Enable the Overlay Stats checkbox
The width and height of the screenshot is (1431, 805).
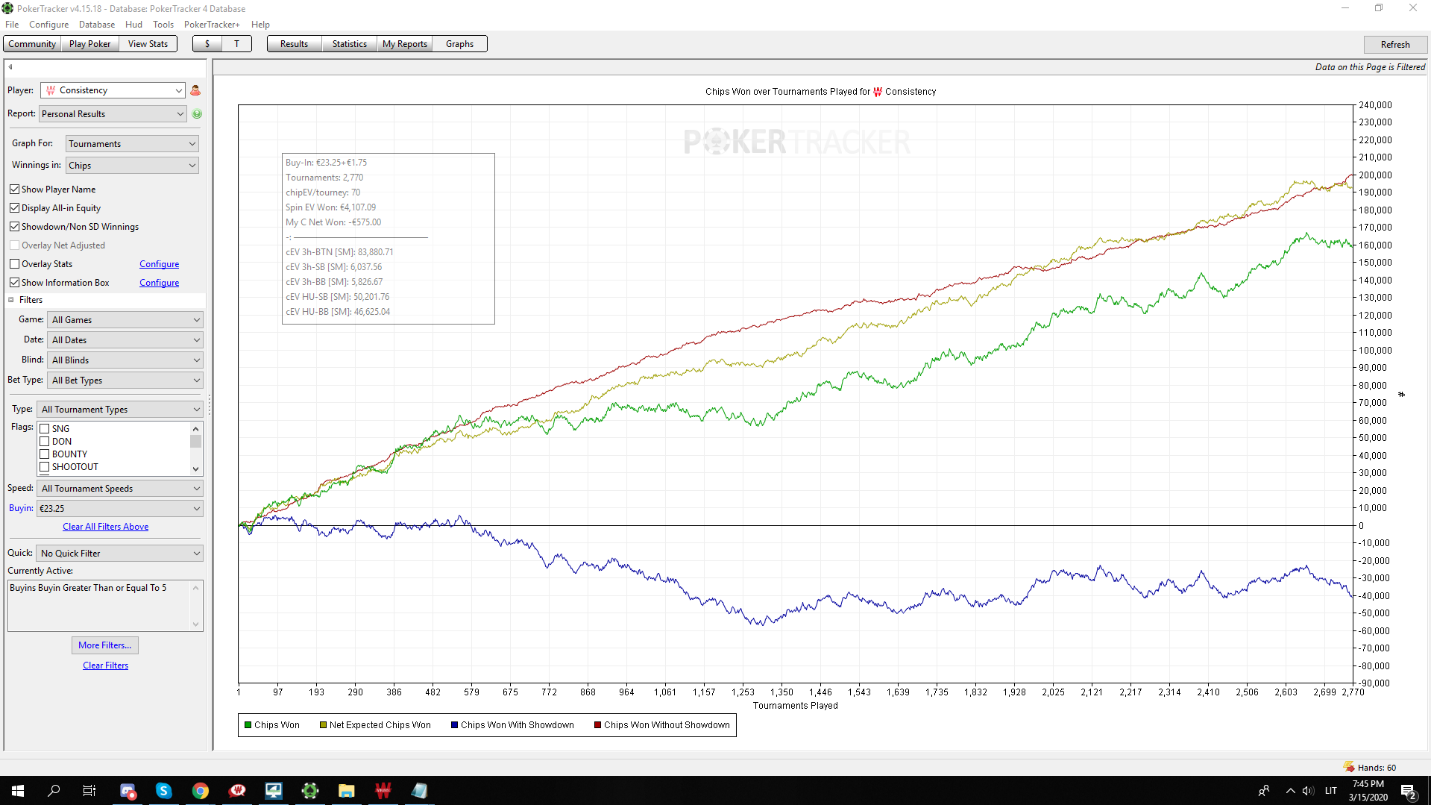click(x=14, y=264)
